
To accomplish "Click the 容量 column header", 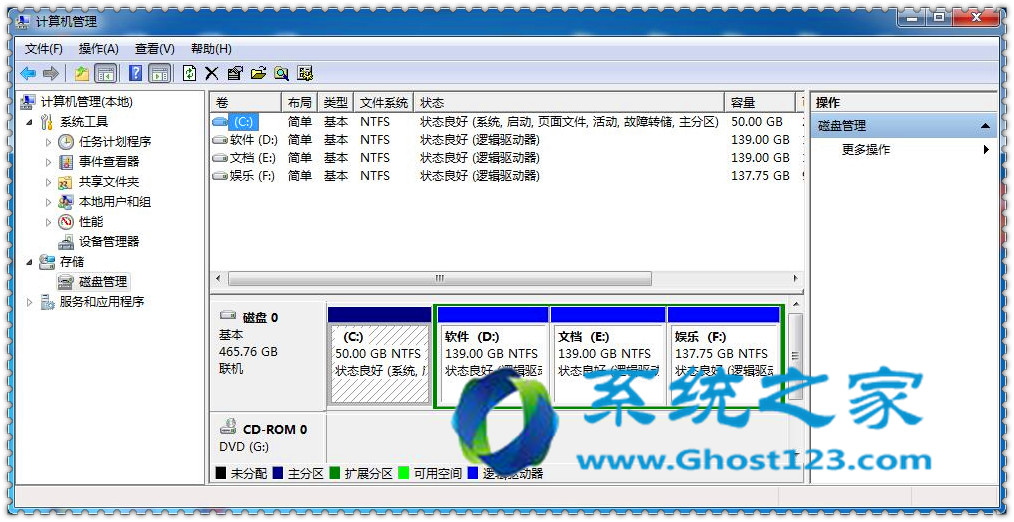I will 758,103.
